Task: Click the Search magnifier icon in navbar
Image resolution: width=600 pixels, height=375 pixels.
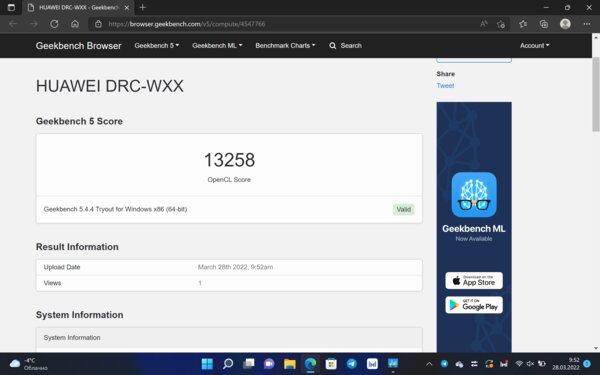Action: click(x=333, y=46)
